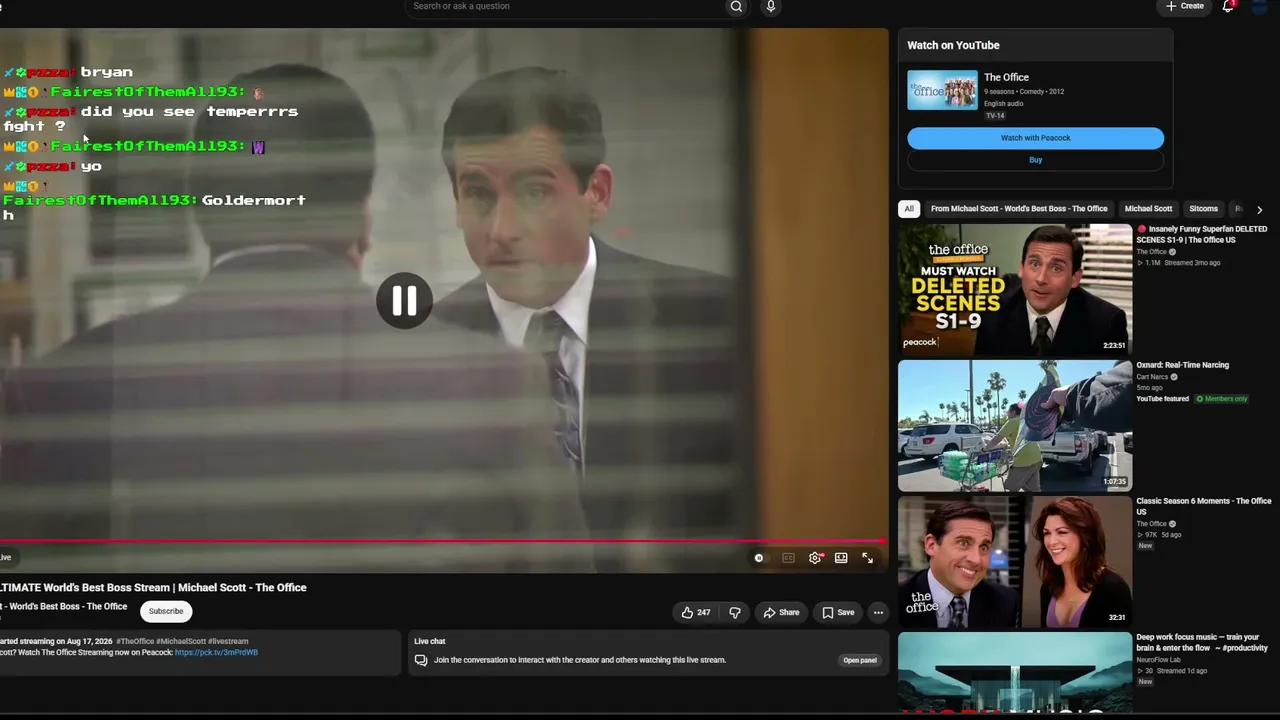Click the 'Members only' badge
The height and width of the screenshot is (720, 1280).
tap(1222, 399)
